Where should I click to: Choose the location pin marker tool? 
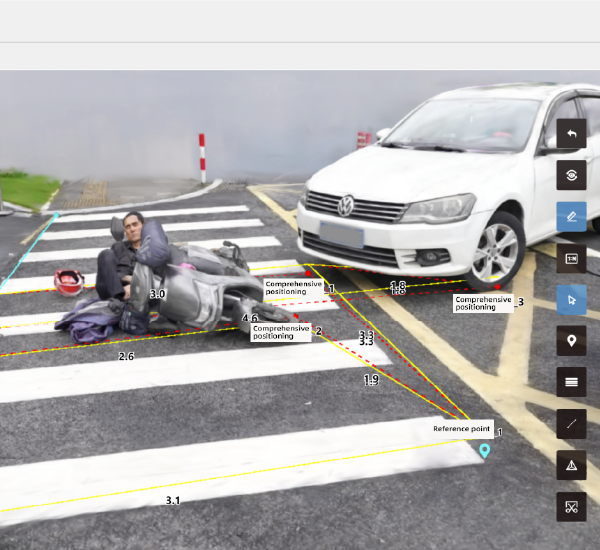point(571,341)
